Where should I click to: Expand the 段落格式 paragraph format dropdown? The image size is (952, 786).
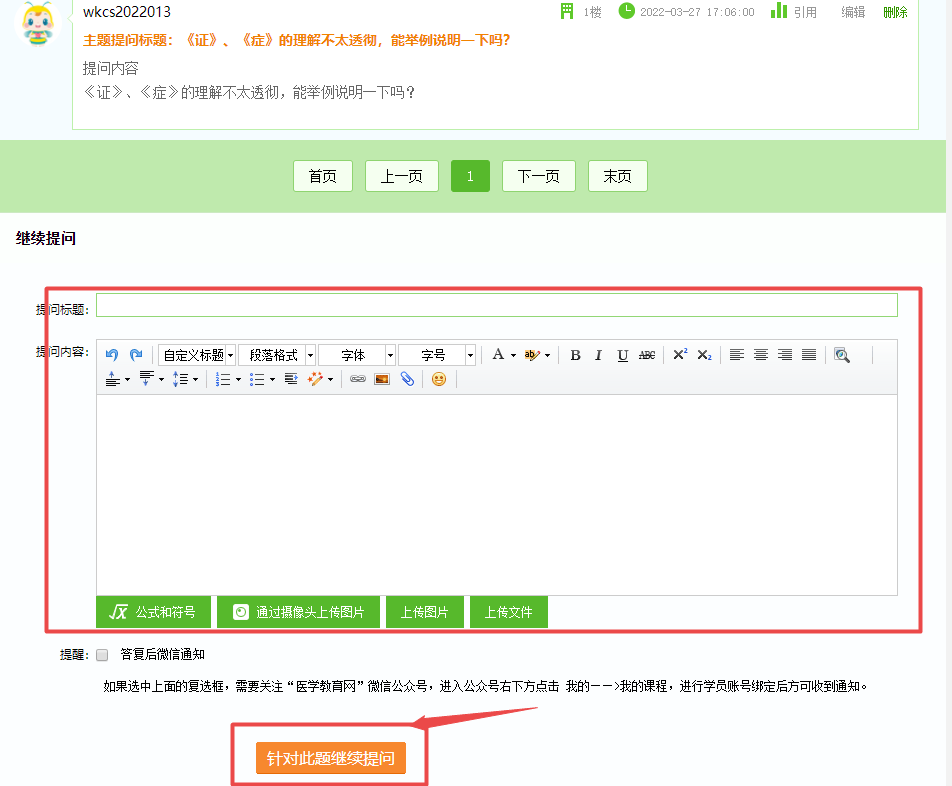coord(276,354)
